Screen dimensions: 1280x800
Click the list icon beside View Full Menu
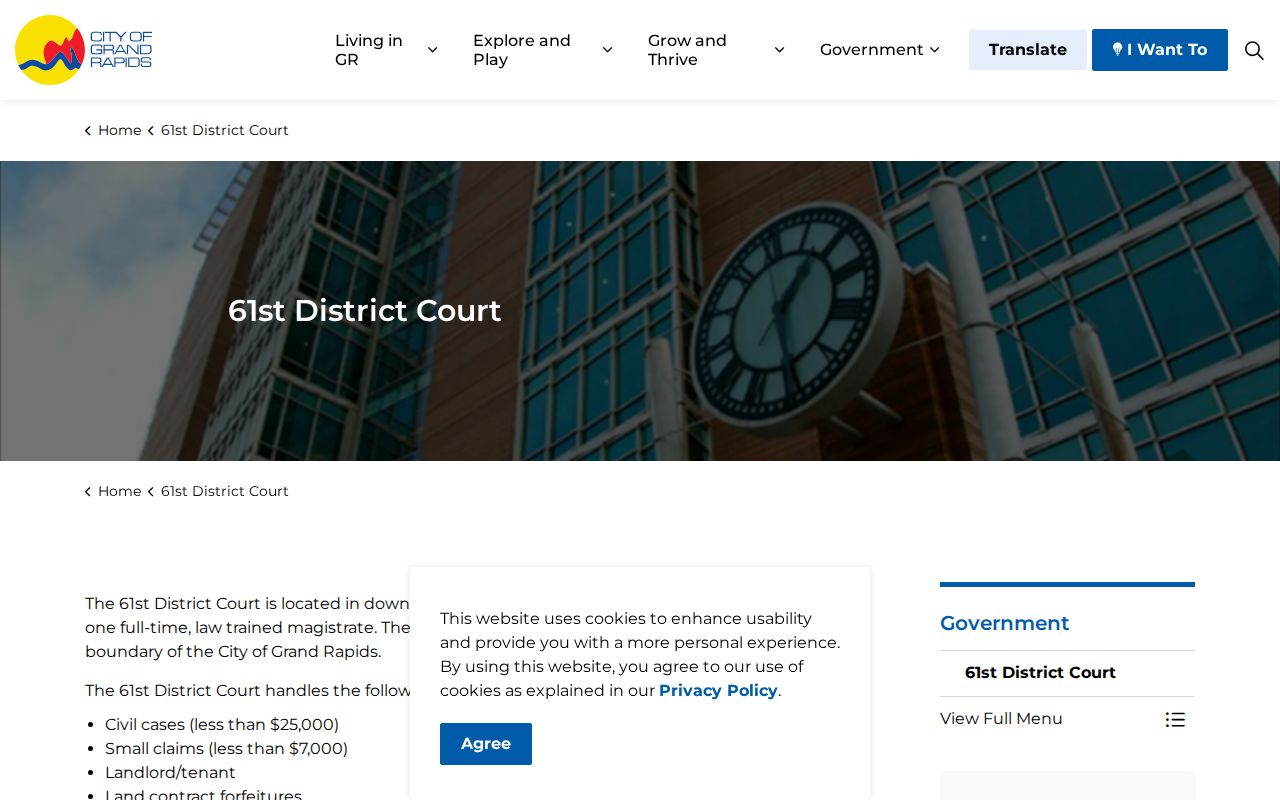tap(1175, 719)
